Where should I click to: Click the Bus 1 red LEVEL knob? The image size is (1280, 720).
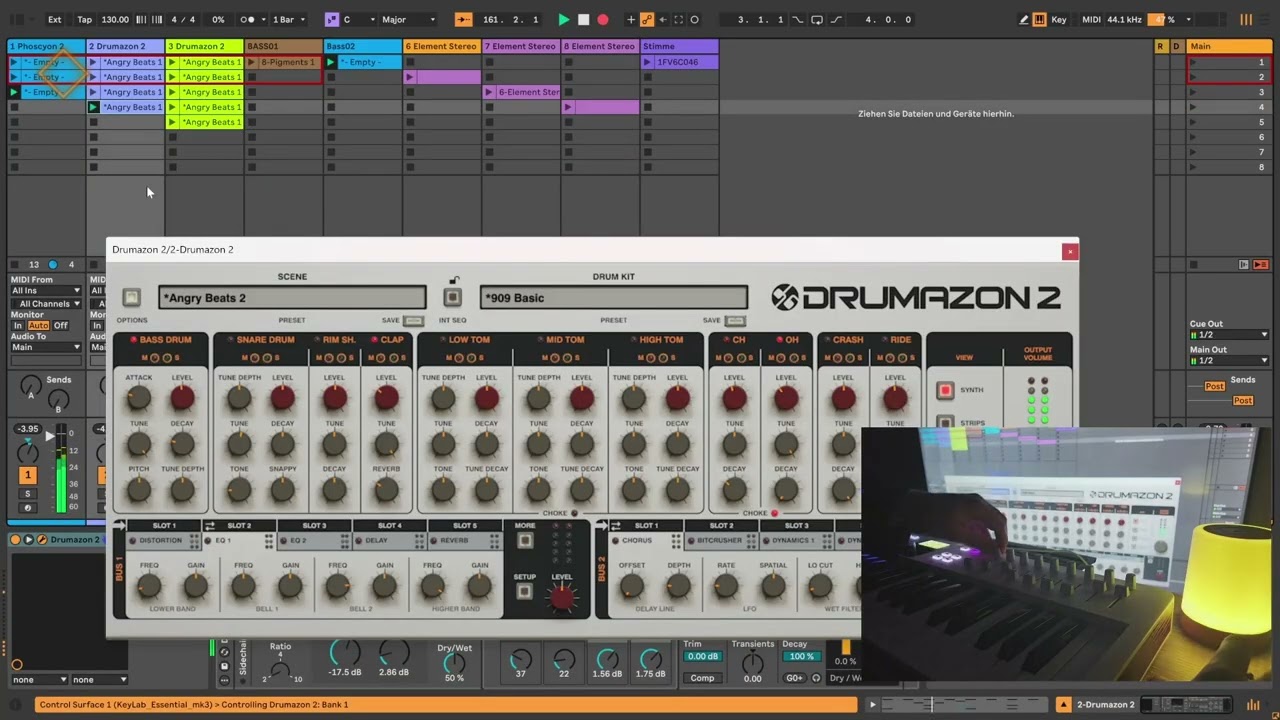click(562, 598)
